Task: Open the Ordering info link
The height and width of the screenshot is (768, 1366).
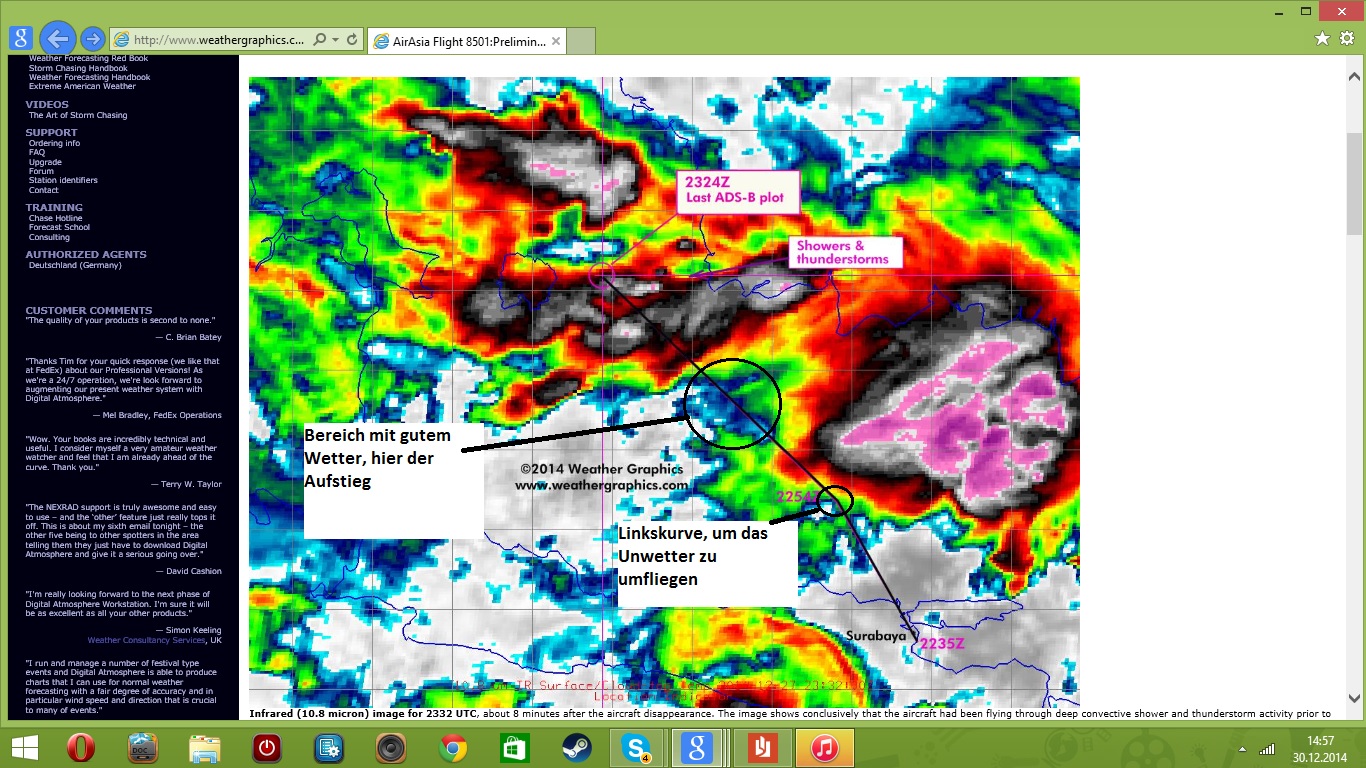Action: (54, 143)
